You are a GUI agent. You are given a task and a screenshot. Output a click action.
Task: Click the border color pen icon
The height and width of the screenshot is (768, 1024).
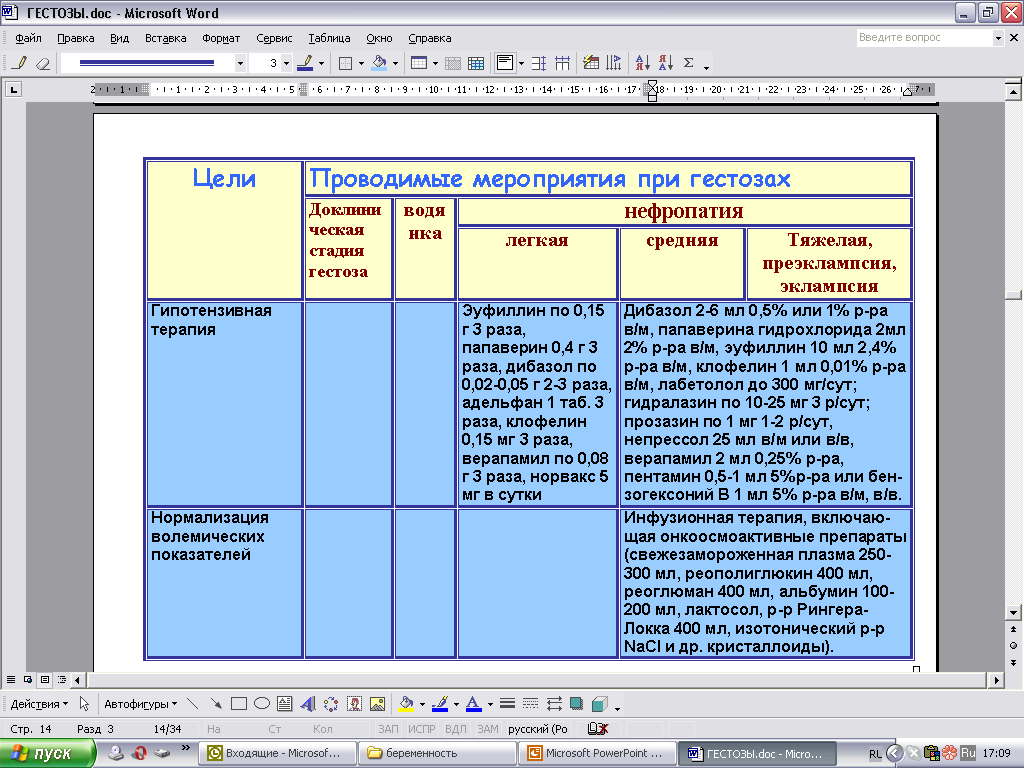pos(305,63)
